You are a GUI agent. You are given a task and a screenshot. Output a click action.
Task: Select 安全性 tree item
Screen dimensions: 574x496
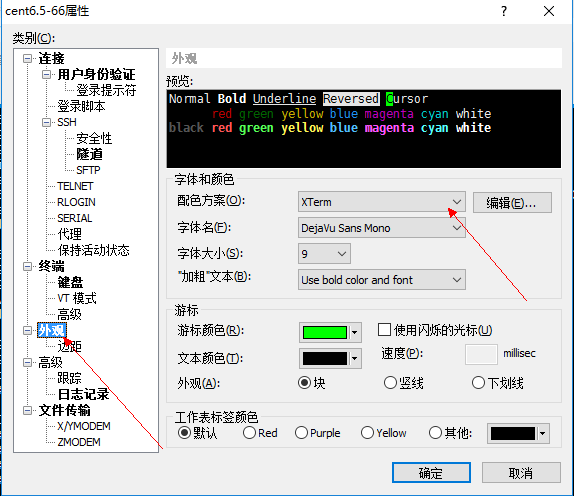[94, 138]
